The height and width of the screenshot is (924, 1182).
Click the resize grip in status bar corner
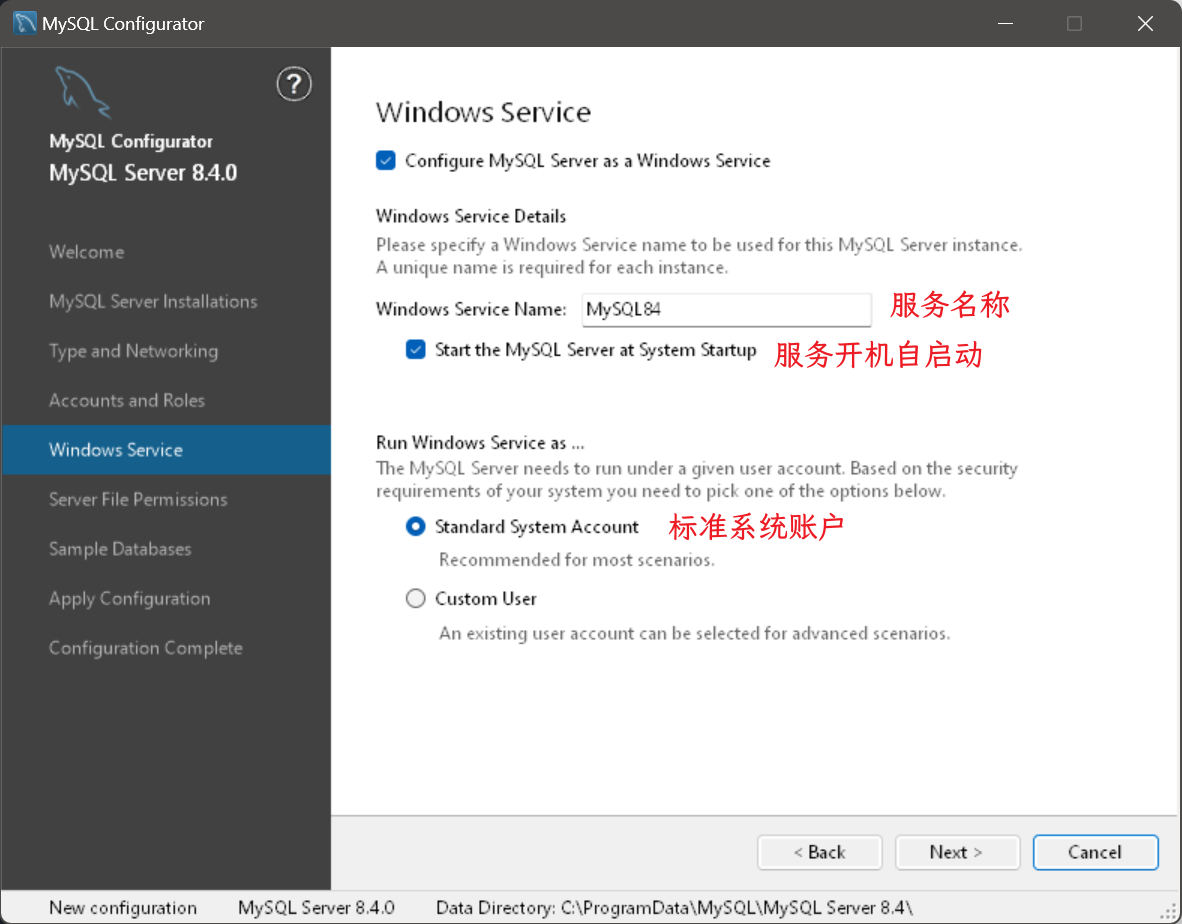tap(1168, 912)
